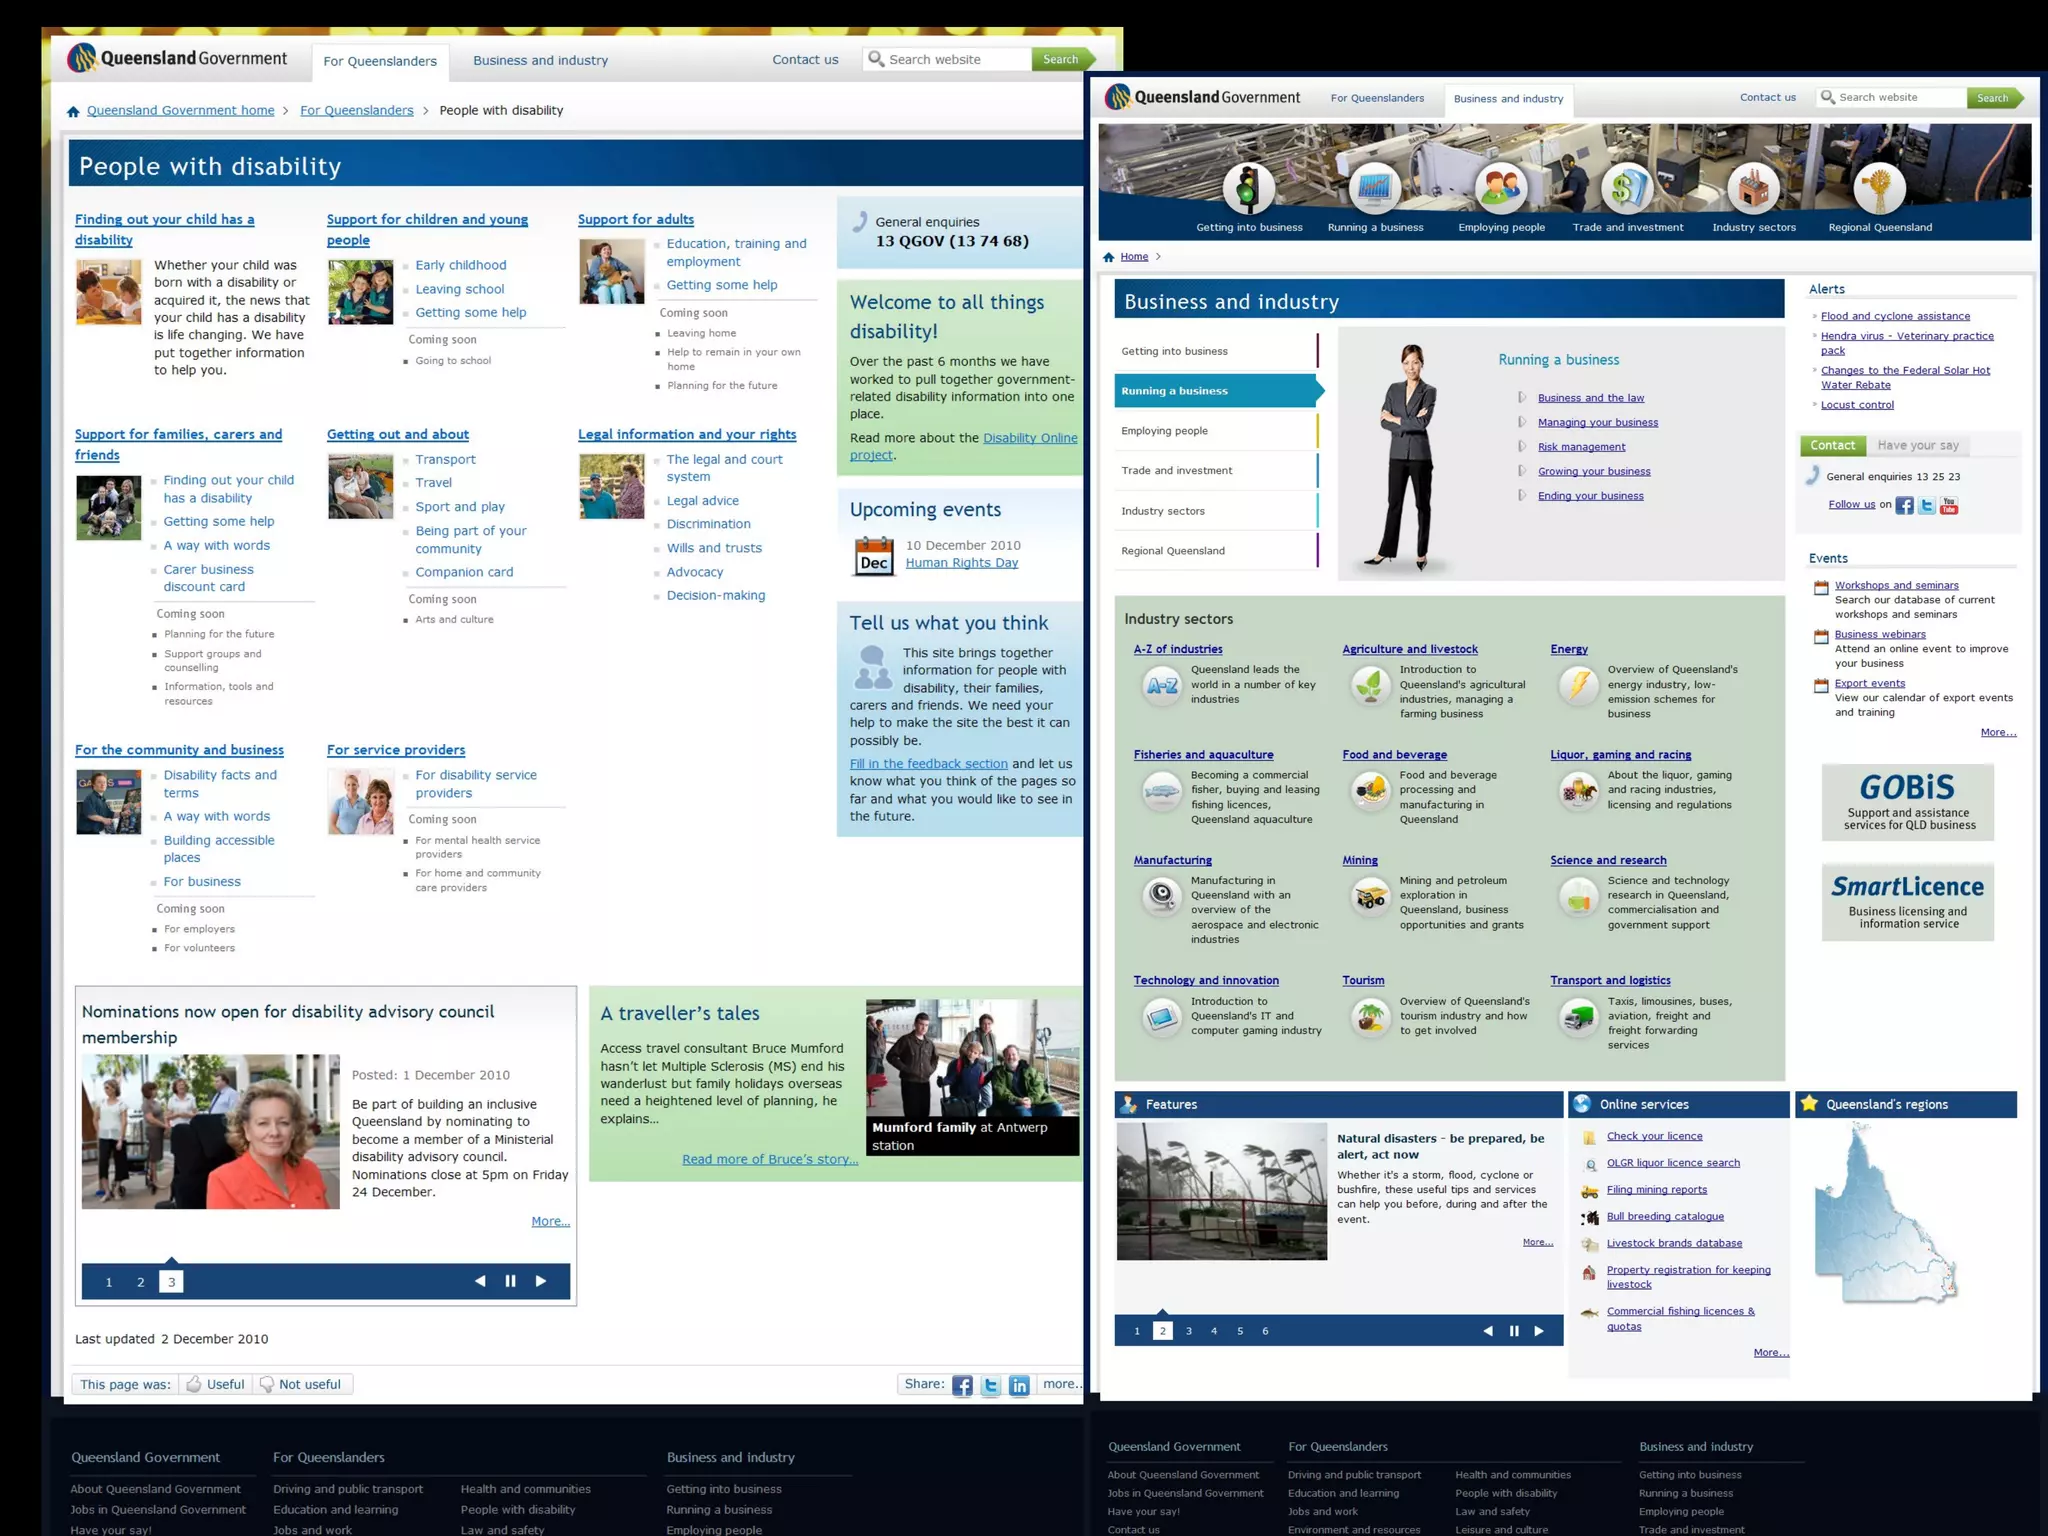Open the Regional Queensland banner icon
The image size is (2048, 1536).
click(x=1879, y=187)
